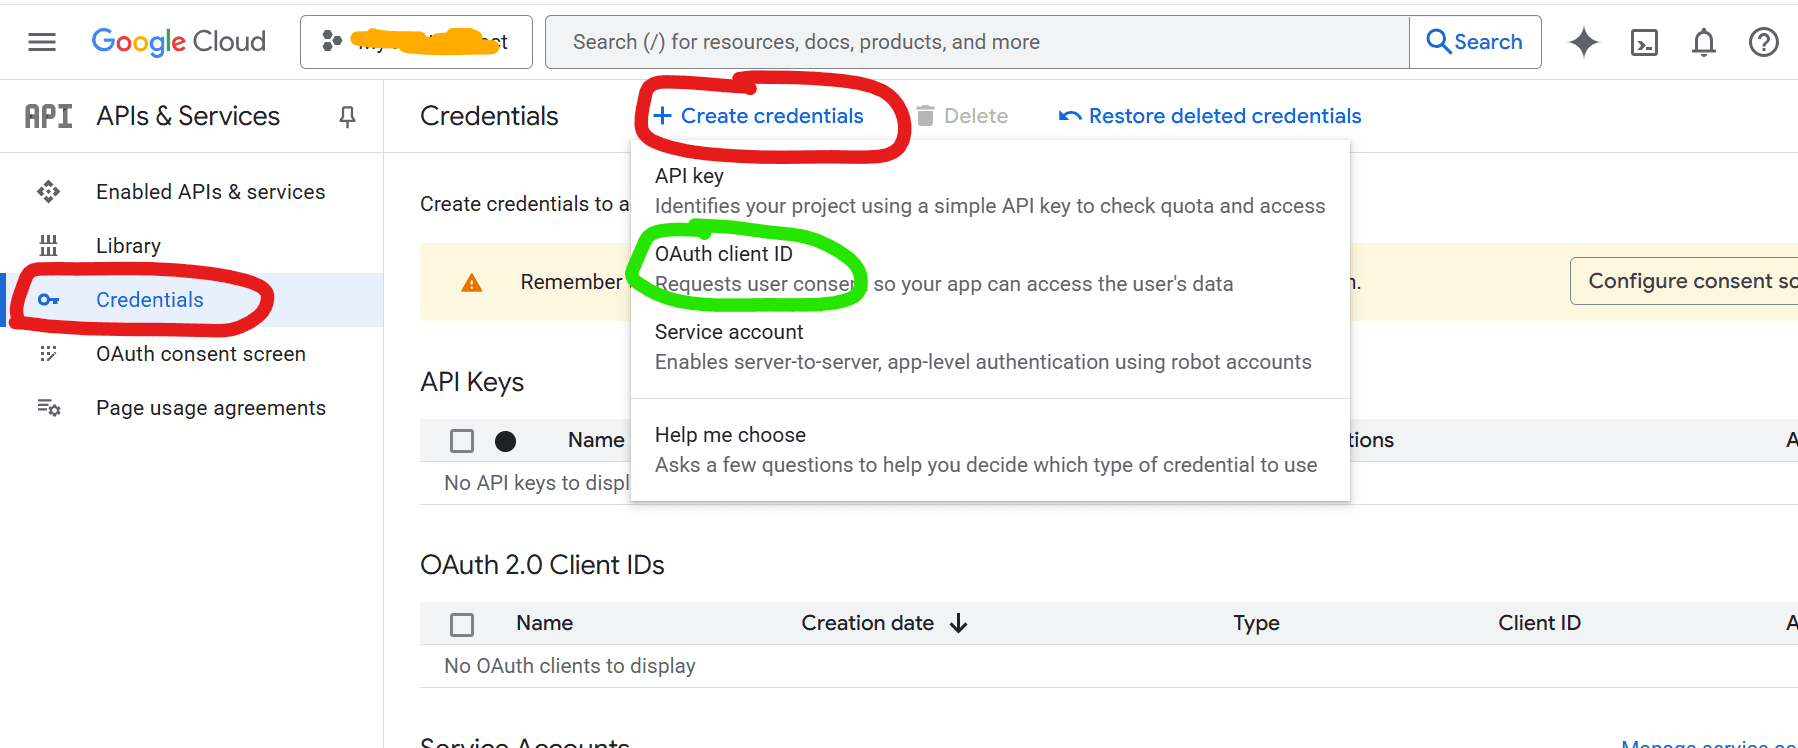The height and width of the screenshot is (748, 1798).
Task: Sort API Keys by Name column
Action: (596, 440)
